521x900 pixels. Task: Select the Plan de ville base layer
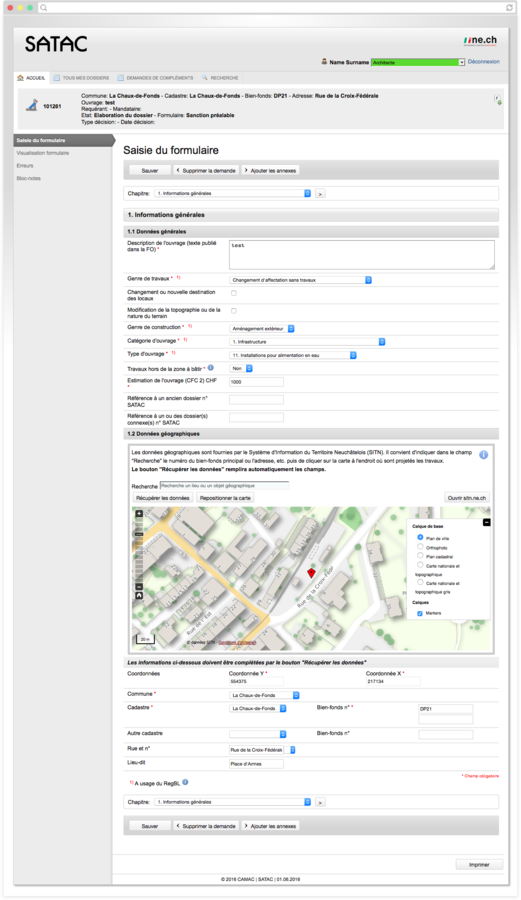pyautogui.click(x=420, y=538)
